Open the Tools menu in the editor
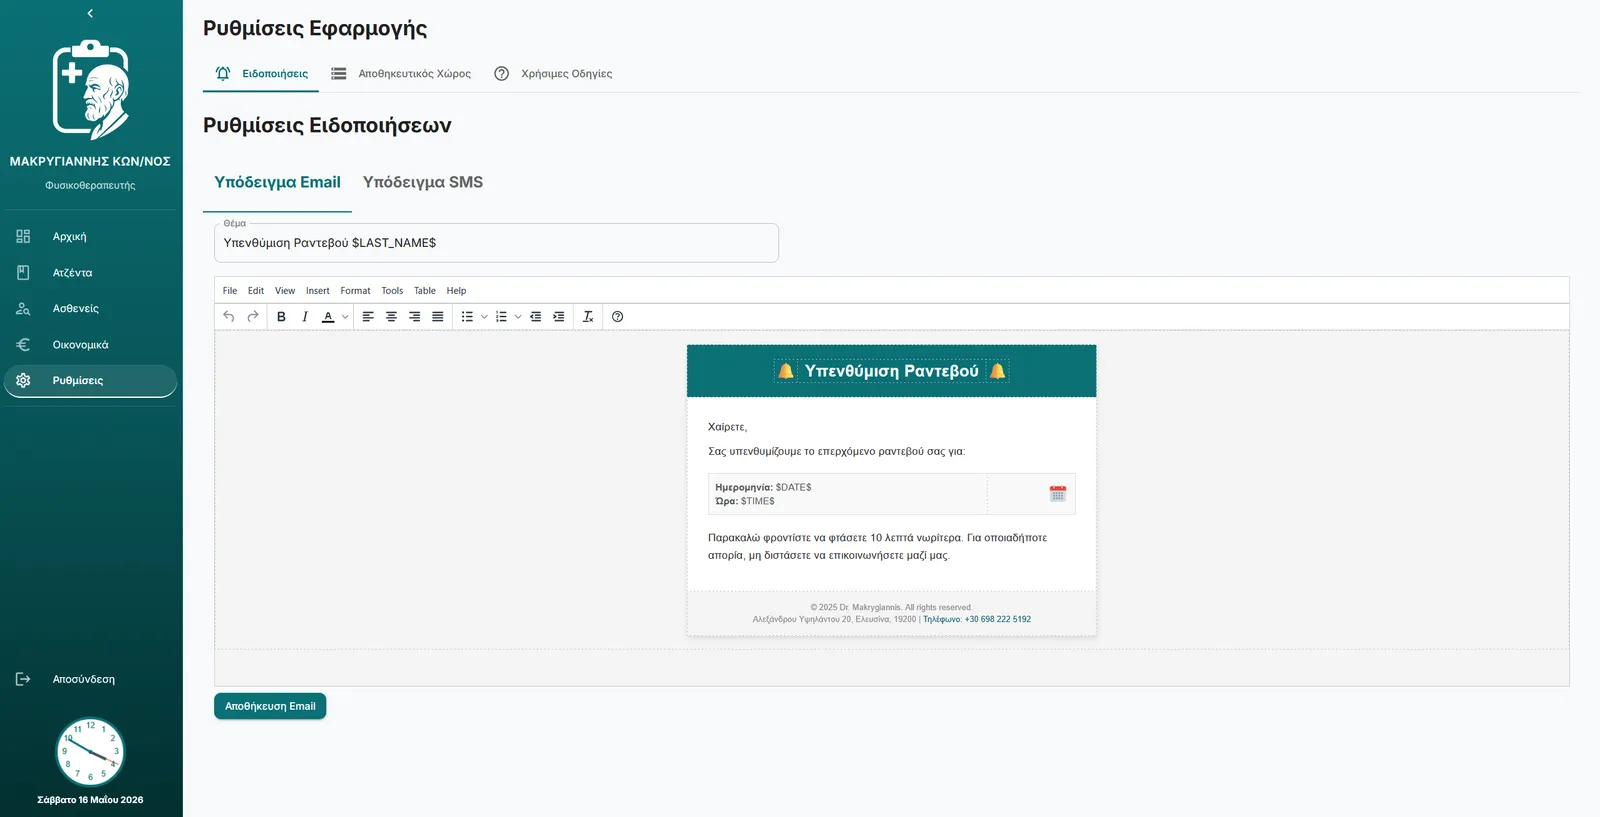 click(392, 291)
